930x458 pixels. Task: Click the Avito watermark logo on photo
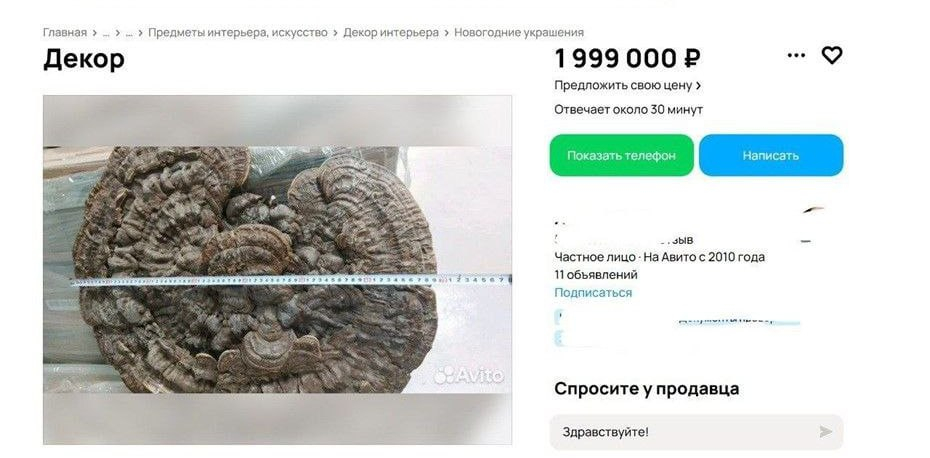(x=469, y=375)
